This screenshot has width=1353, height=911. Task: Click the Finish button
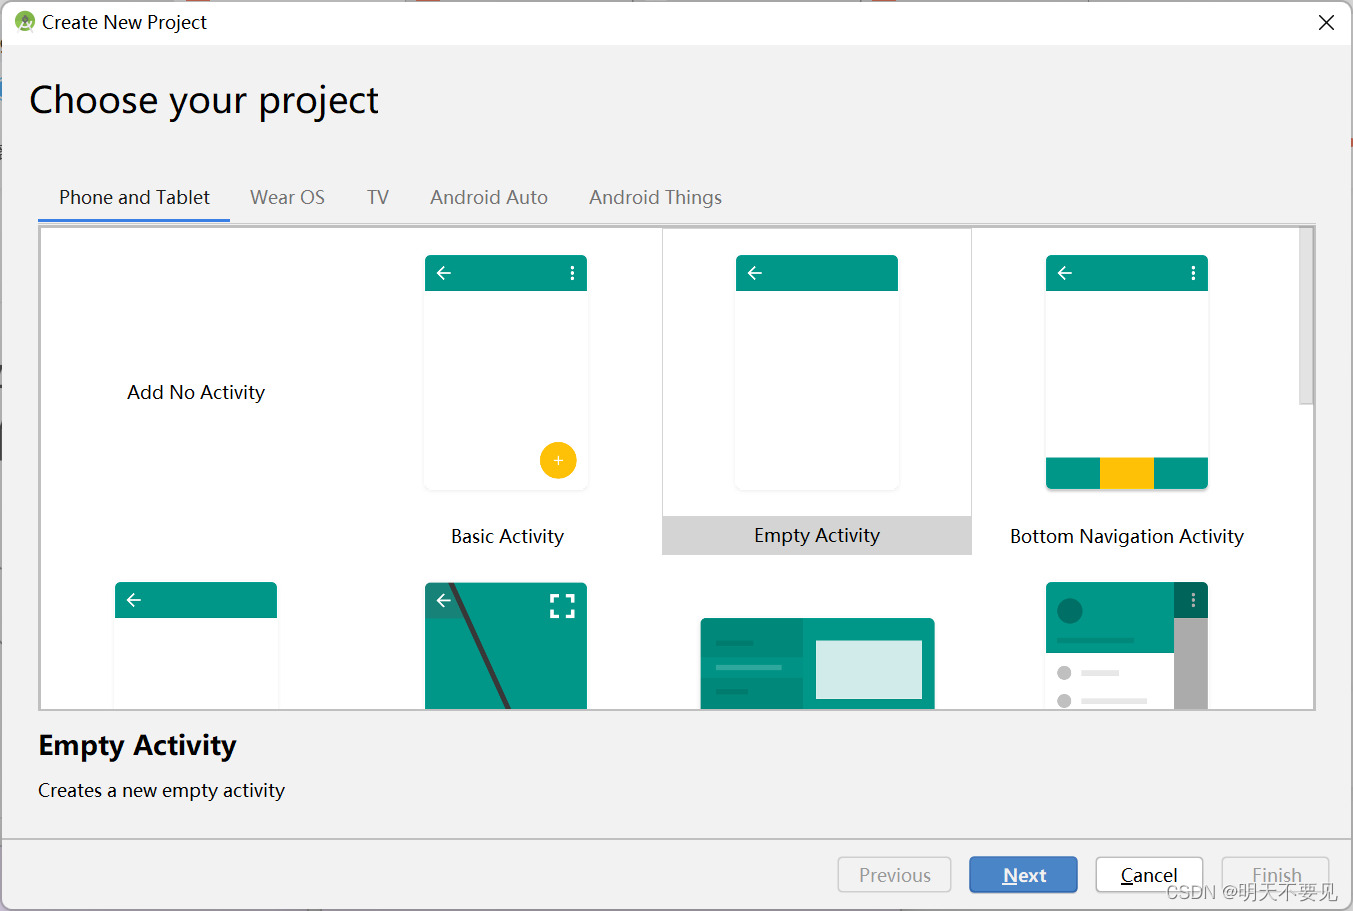point(1276,875)
